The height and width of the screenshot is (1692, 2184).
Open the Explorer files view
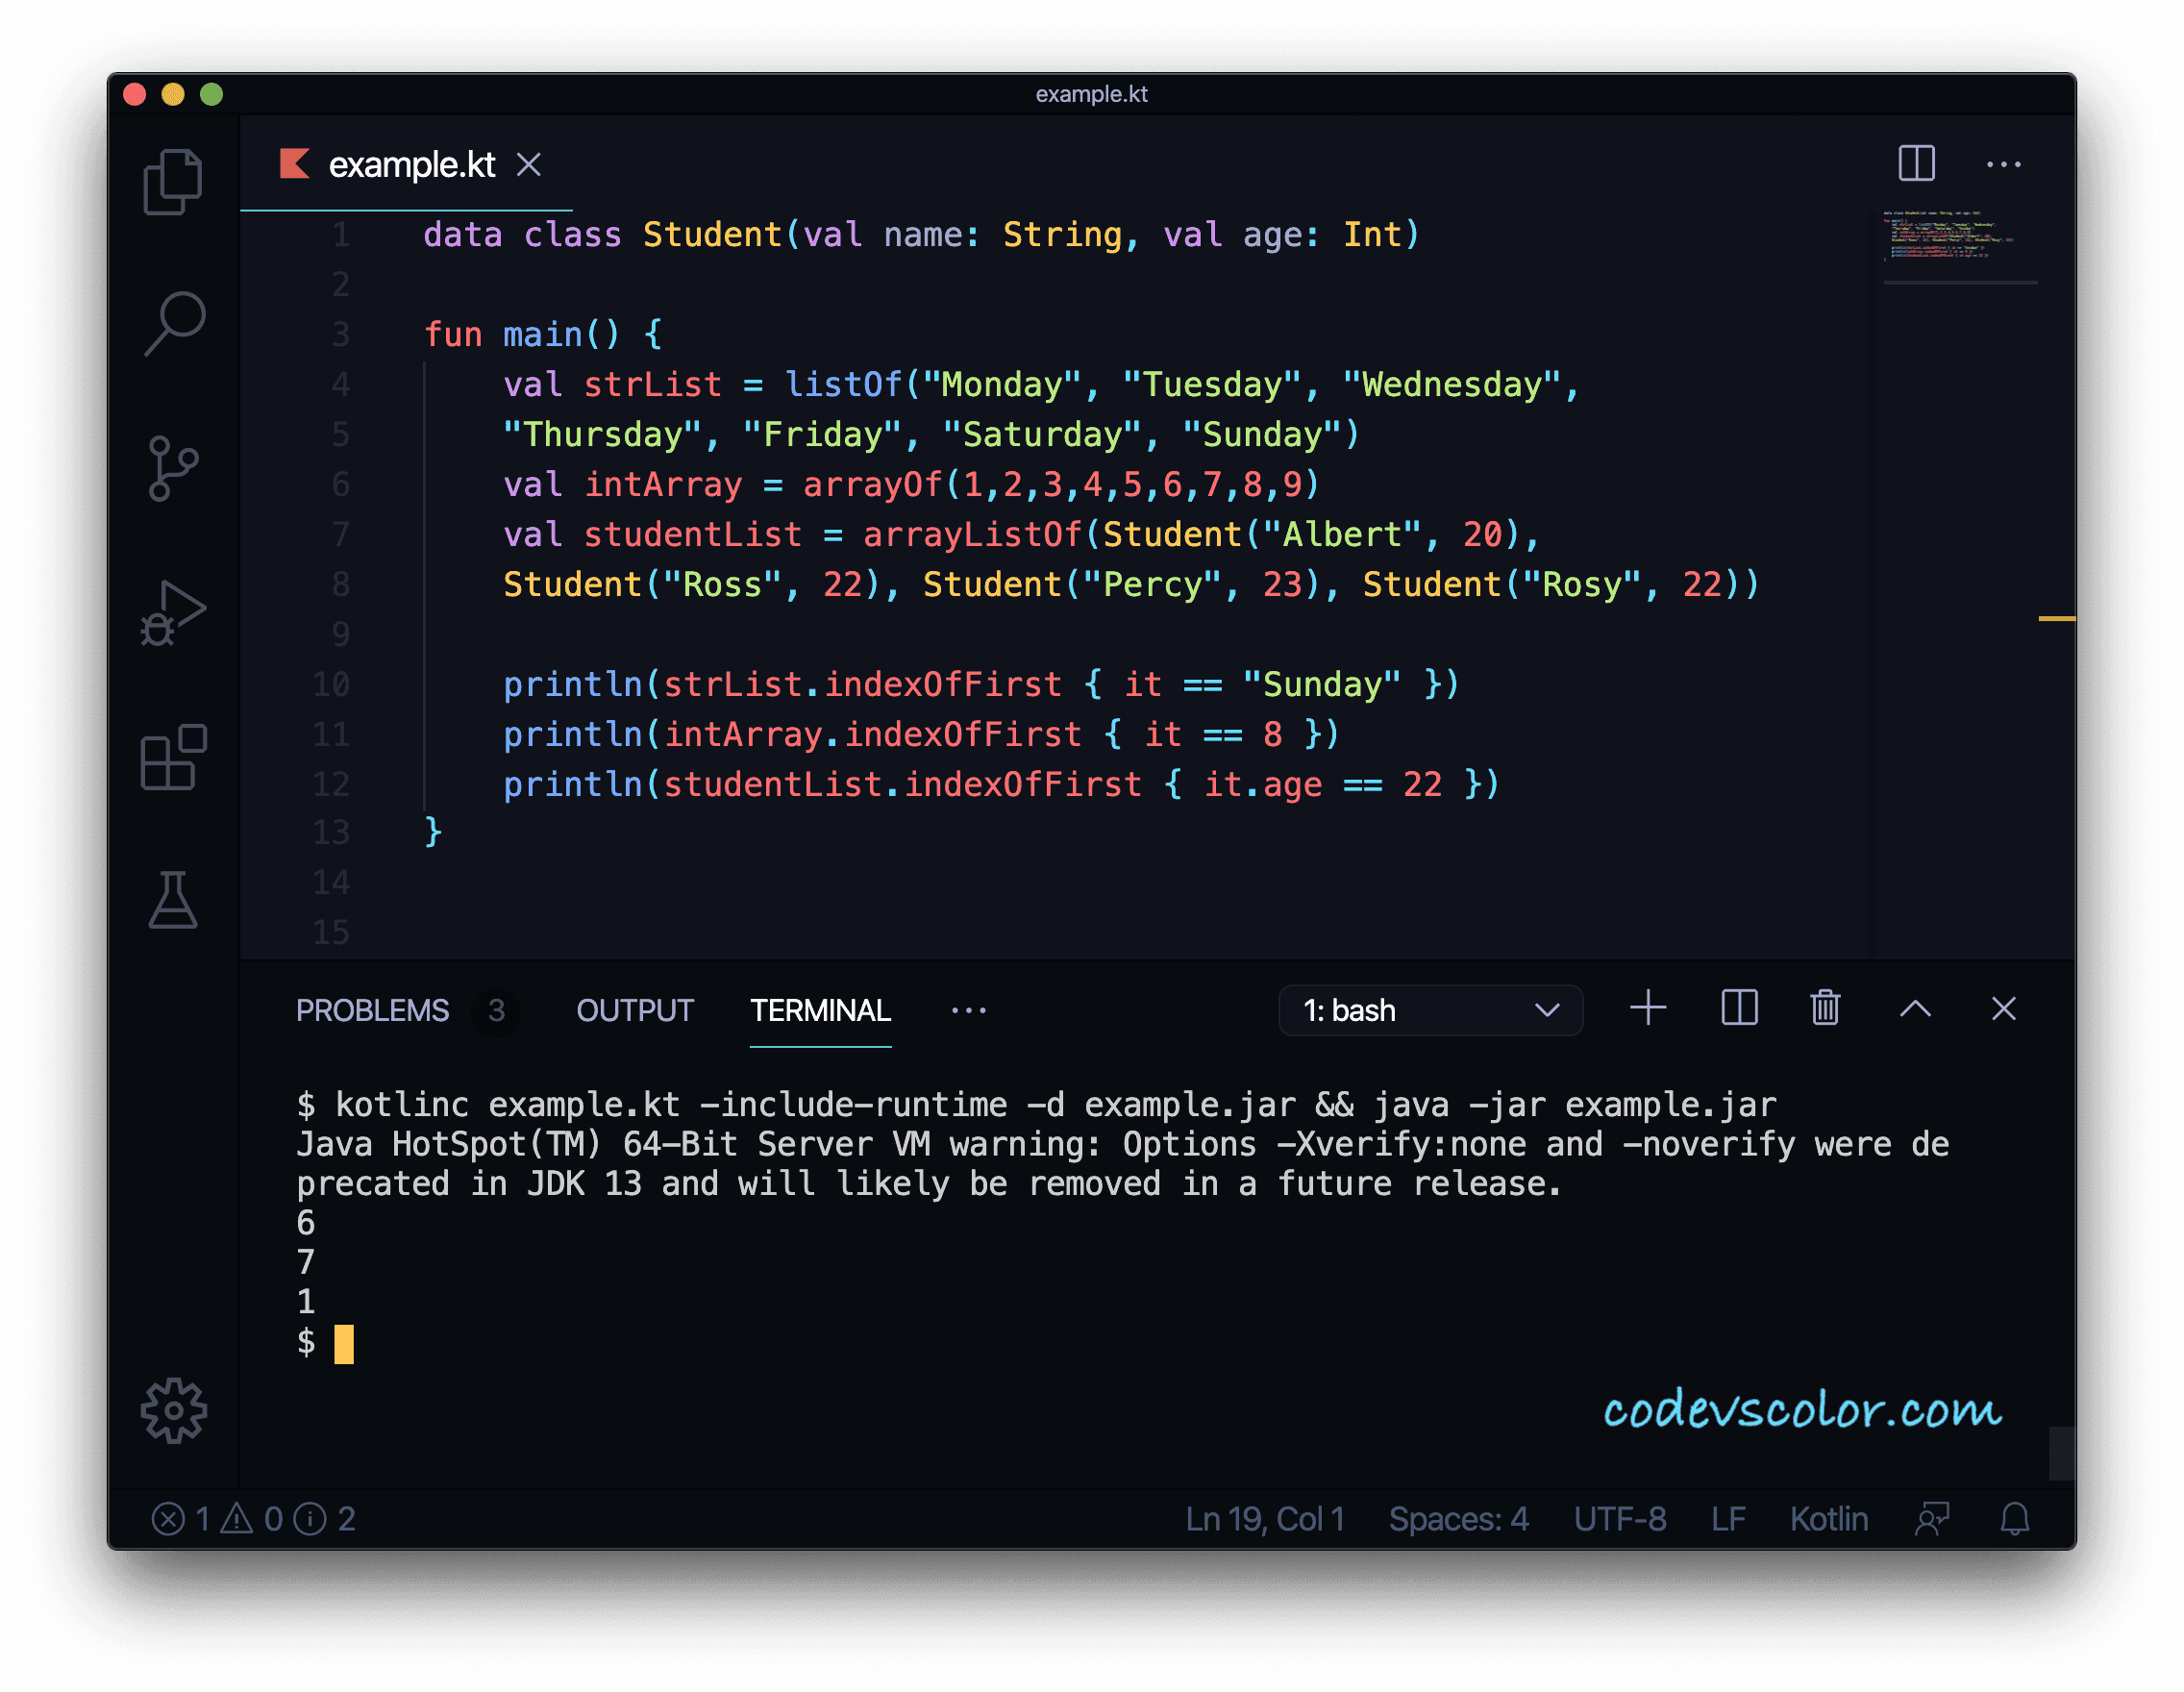173,182
